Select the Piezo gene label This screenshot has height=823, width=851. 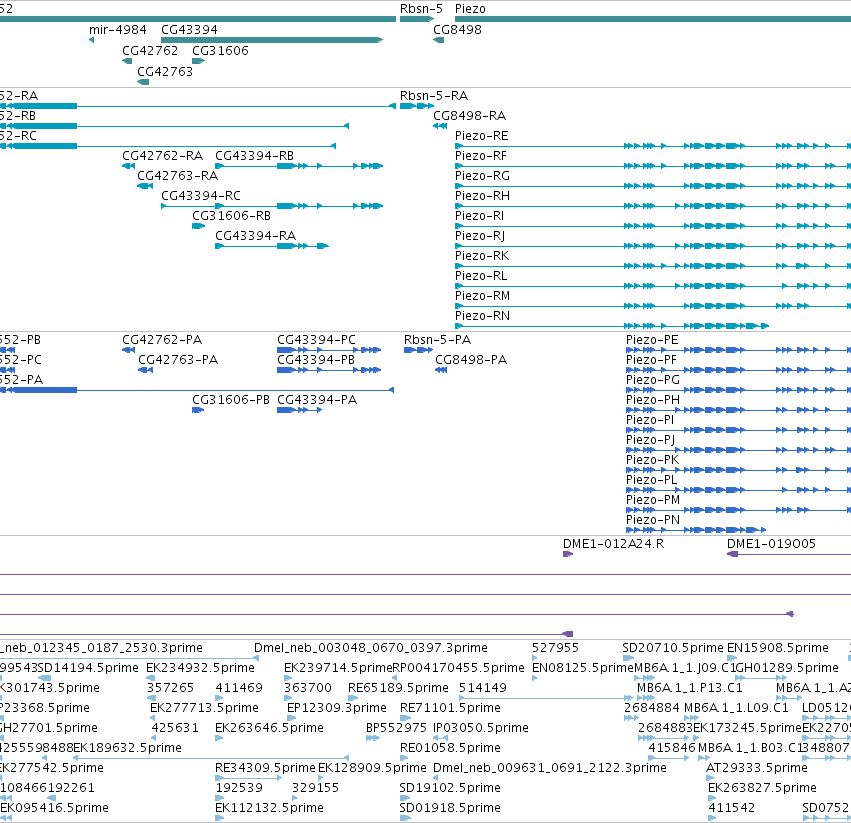470,9
